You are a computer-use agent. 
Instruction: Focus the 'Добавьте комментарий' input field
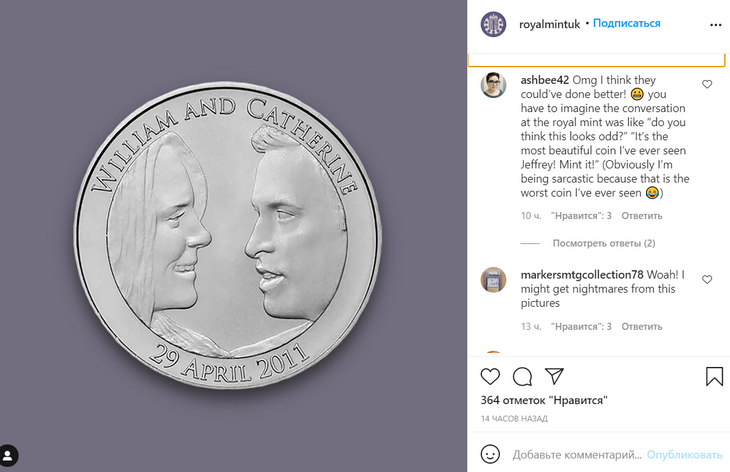pos(575,454)
